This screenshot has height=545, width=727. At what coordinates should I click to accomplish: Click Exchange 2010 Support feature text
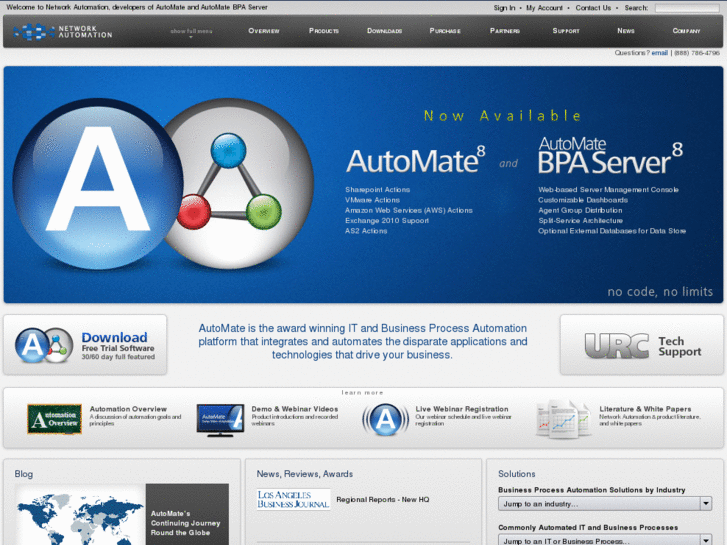pos(387,220)
